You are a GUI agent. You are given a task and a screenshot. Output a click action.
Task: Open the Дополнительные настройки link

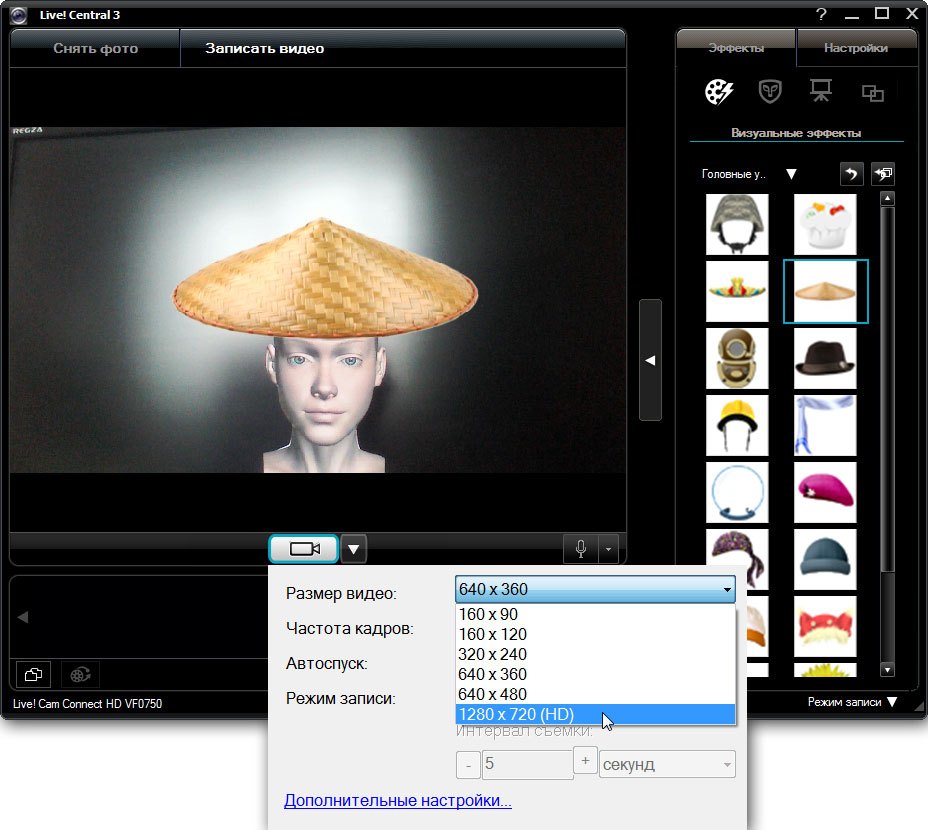coord(398,800)
